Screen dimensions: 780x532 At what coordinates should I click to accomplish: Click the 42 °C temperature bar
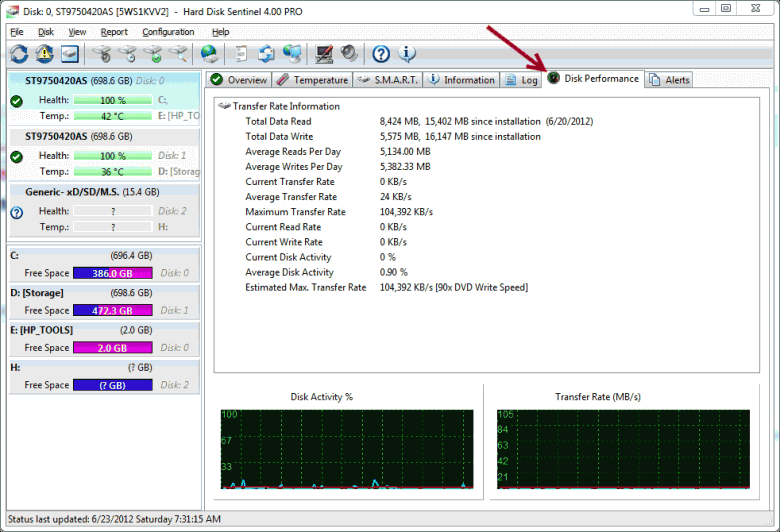point(113,116)
